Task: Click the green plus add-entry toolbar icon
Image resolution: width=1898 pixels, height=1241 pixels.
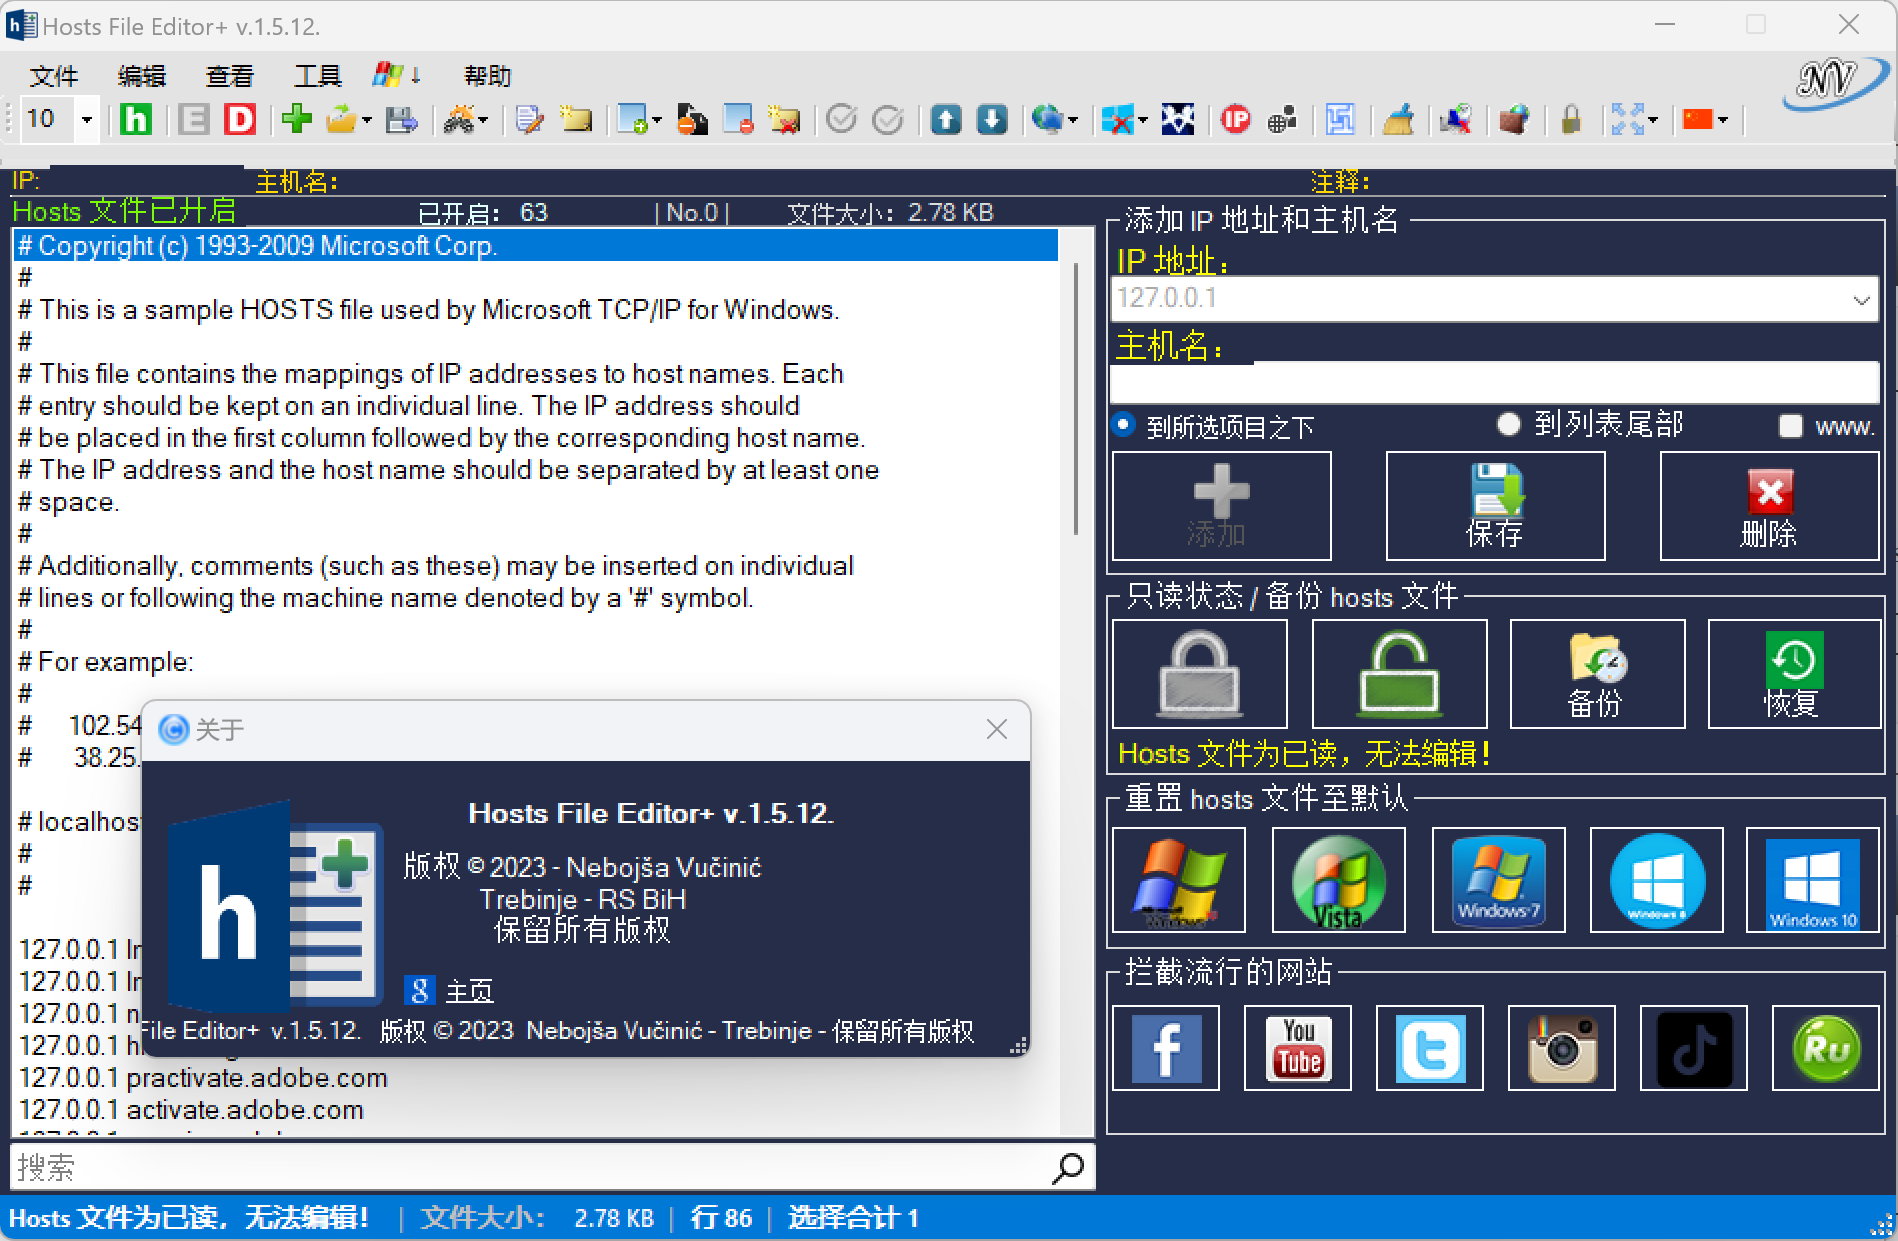Action: pyautogui.click(x=297, y=119)
